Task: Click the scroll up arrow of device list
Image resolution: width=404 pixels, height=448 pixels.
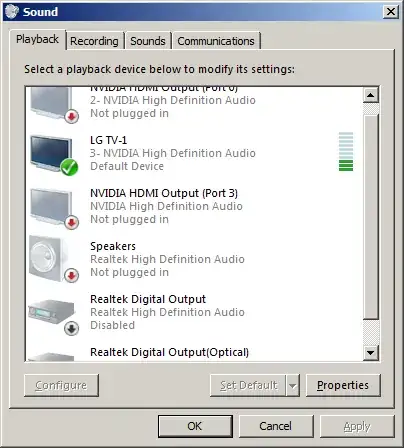Action: point(370,95)
